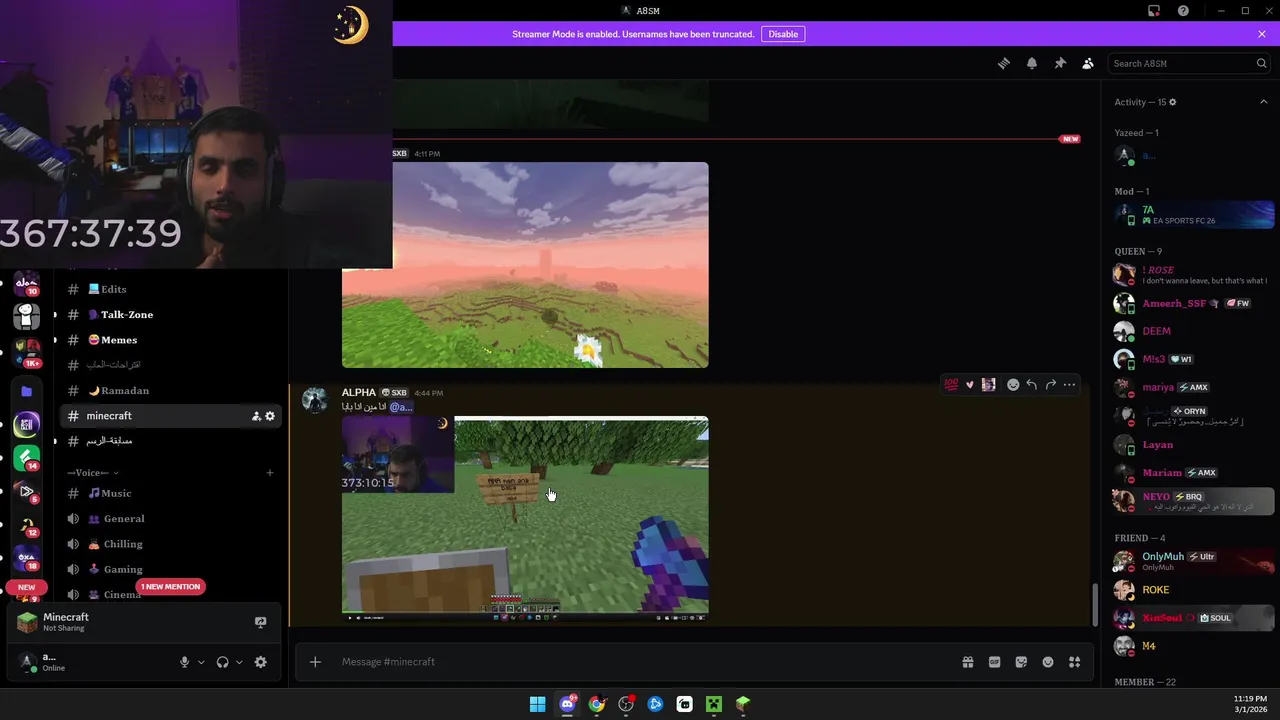Open microphone input options dropdown
Viewport: 1280px width, 720px height.
[201, 662]
